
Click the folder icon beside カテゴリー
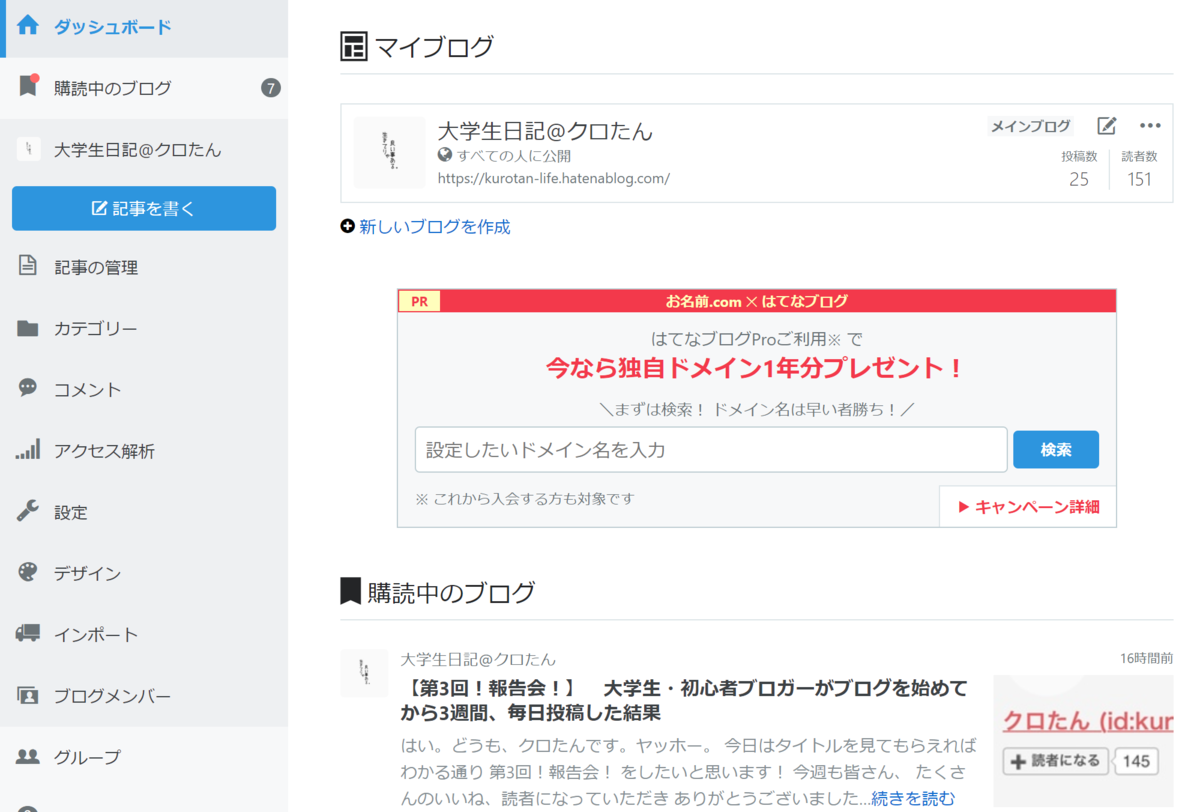coord(28,328)
